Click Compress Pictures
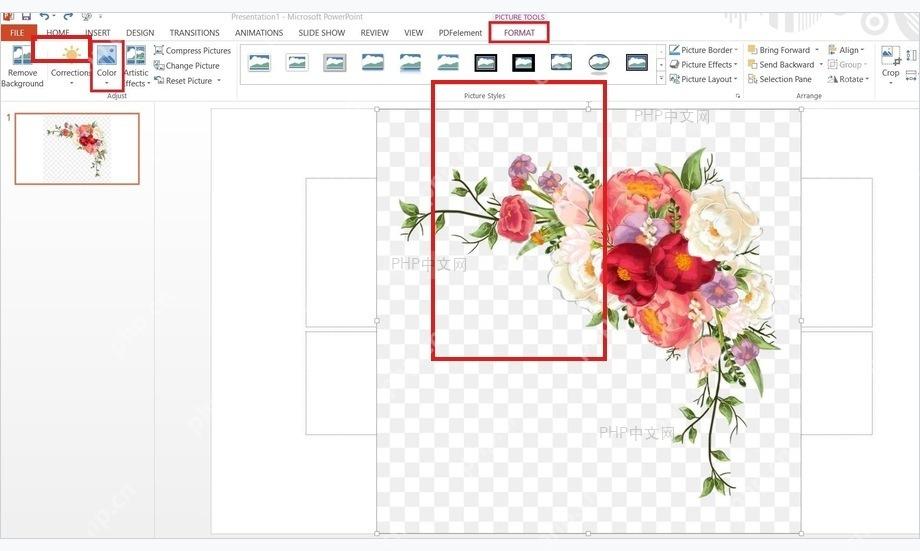Screen dimensions: 920x551 coord(192,50)
